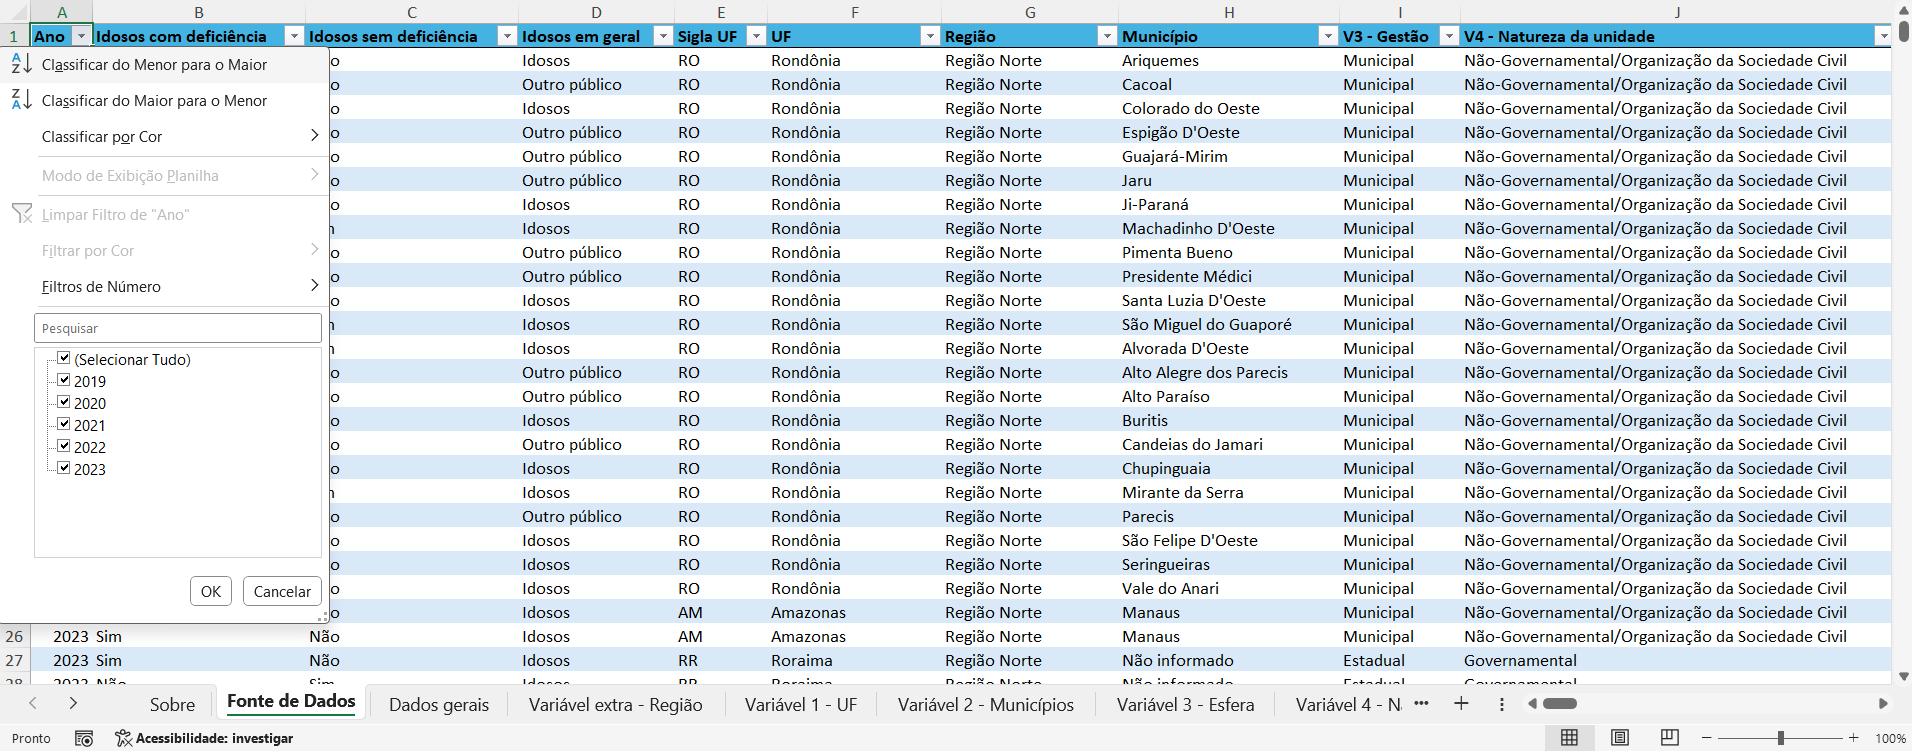This screenshot has width=1912, height=751.
Task: Toggle the Selecionar Tudo checkbox
Action: pyautogui.click(x=64, y=358)
